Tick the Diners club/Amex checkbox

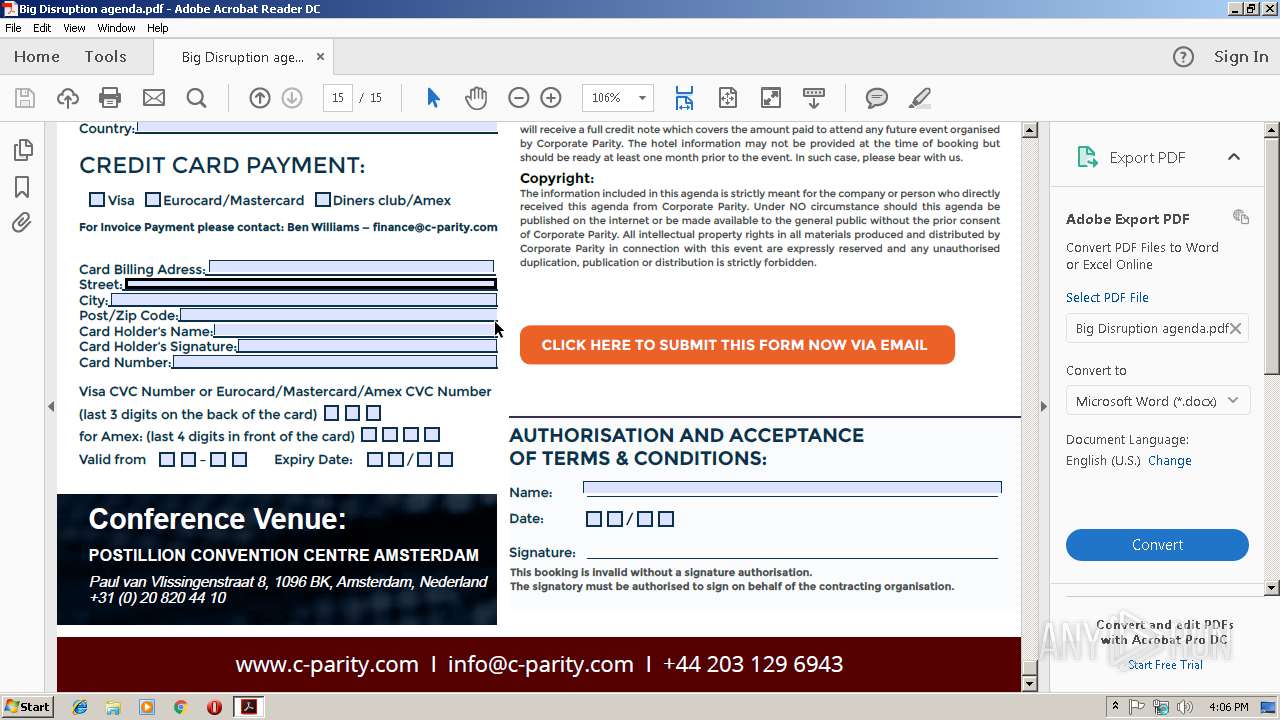click(x=323, y=199)
